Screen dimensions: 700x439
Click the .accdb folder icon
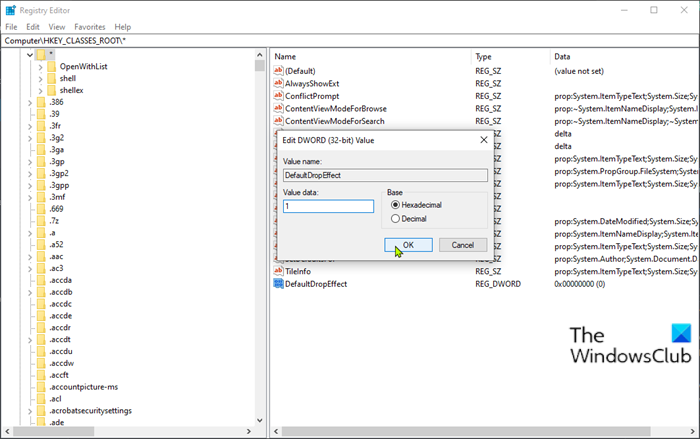click(x=41, y=292)
